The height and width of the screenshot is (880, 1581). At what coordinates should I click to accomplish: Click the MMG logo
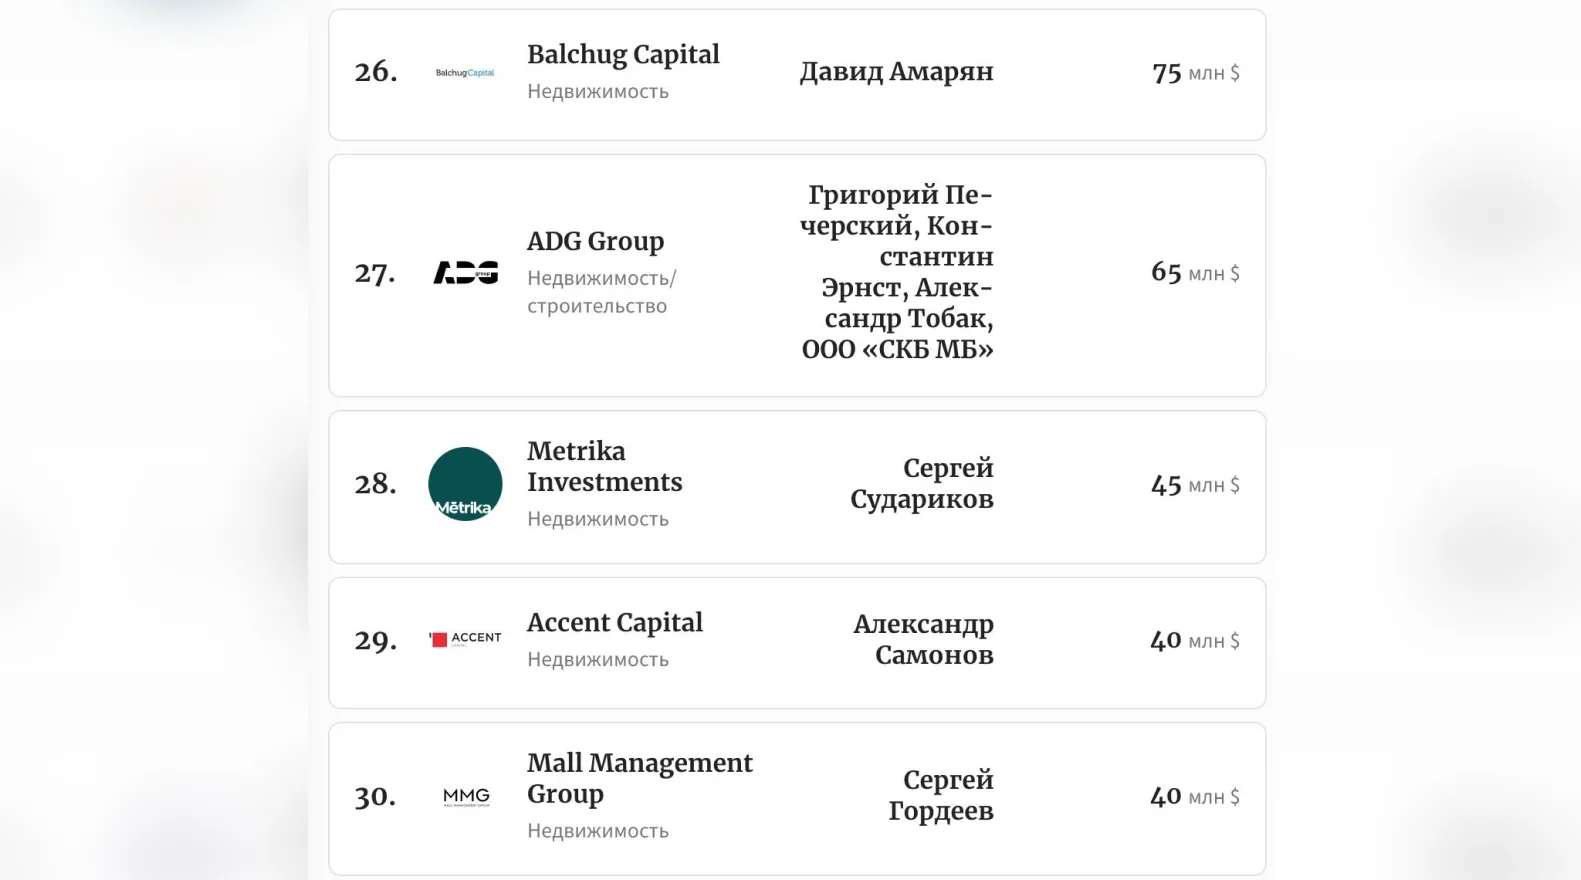coord(466,797)
